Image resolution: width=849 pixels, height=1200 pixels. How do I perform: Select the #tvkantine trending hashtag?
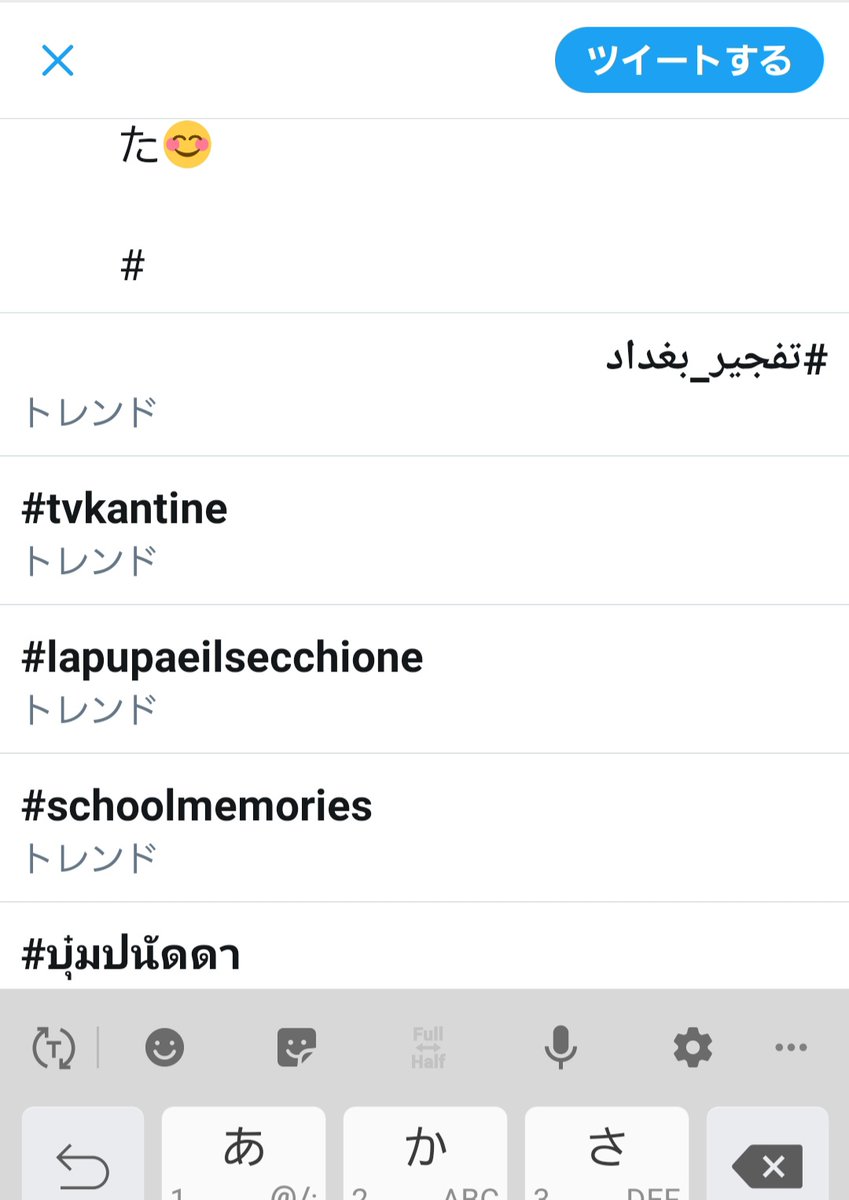(x=424, y=530)
